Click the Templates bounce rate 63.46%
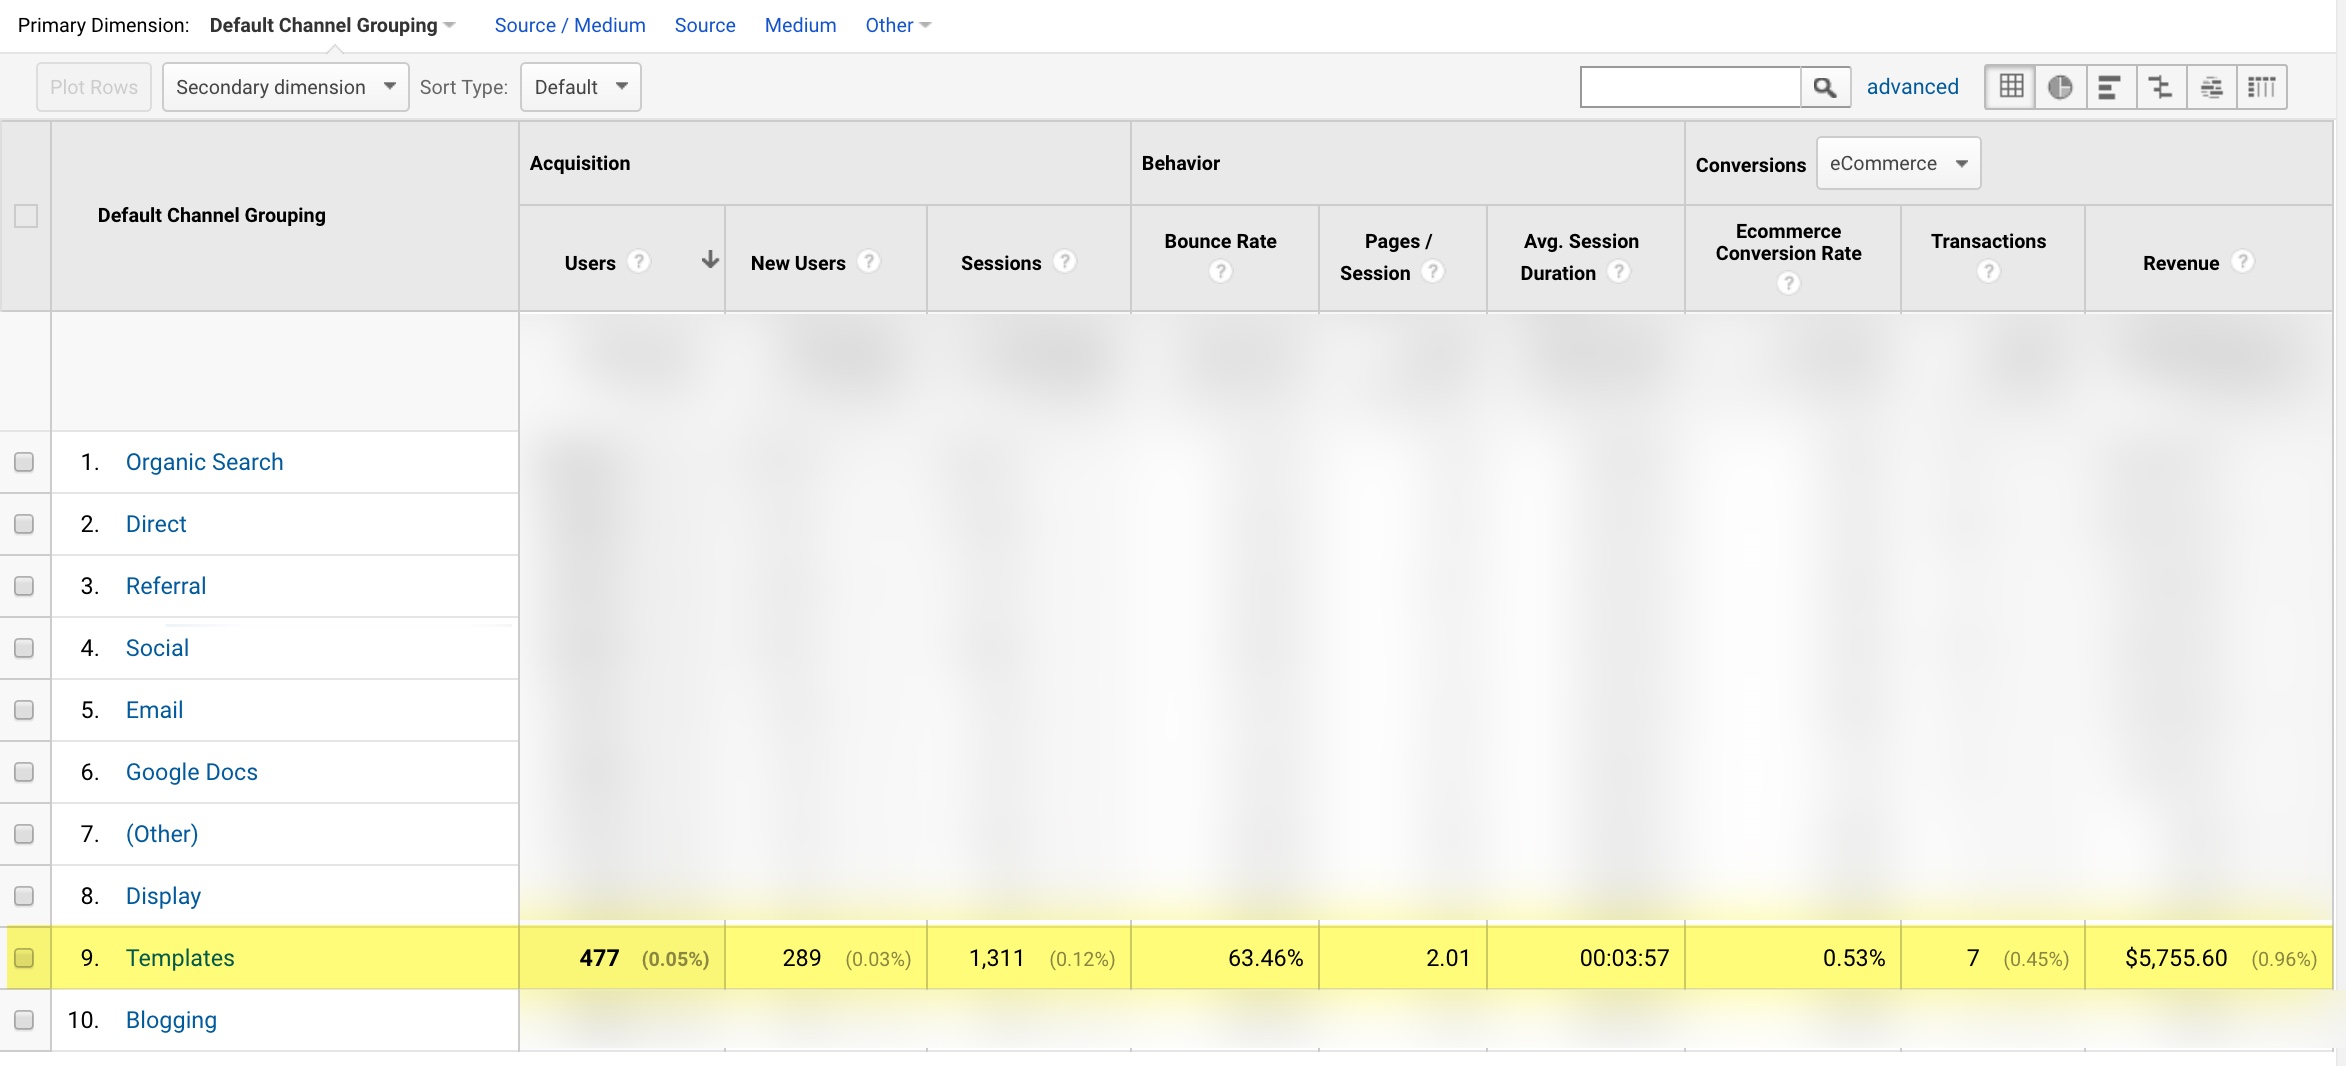The width and height of the screenshot is (2346, 1066). click(x=1265, y=958)
